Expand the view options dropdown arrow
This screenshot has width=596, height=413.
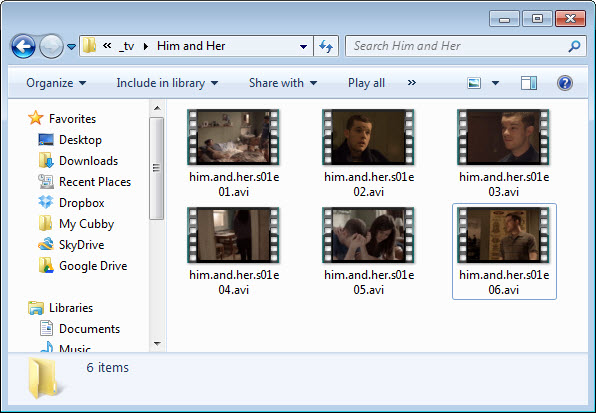pyautogui.click(x=495, y=83)
